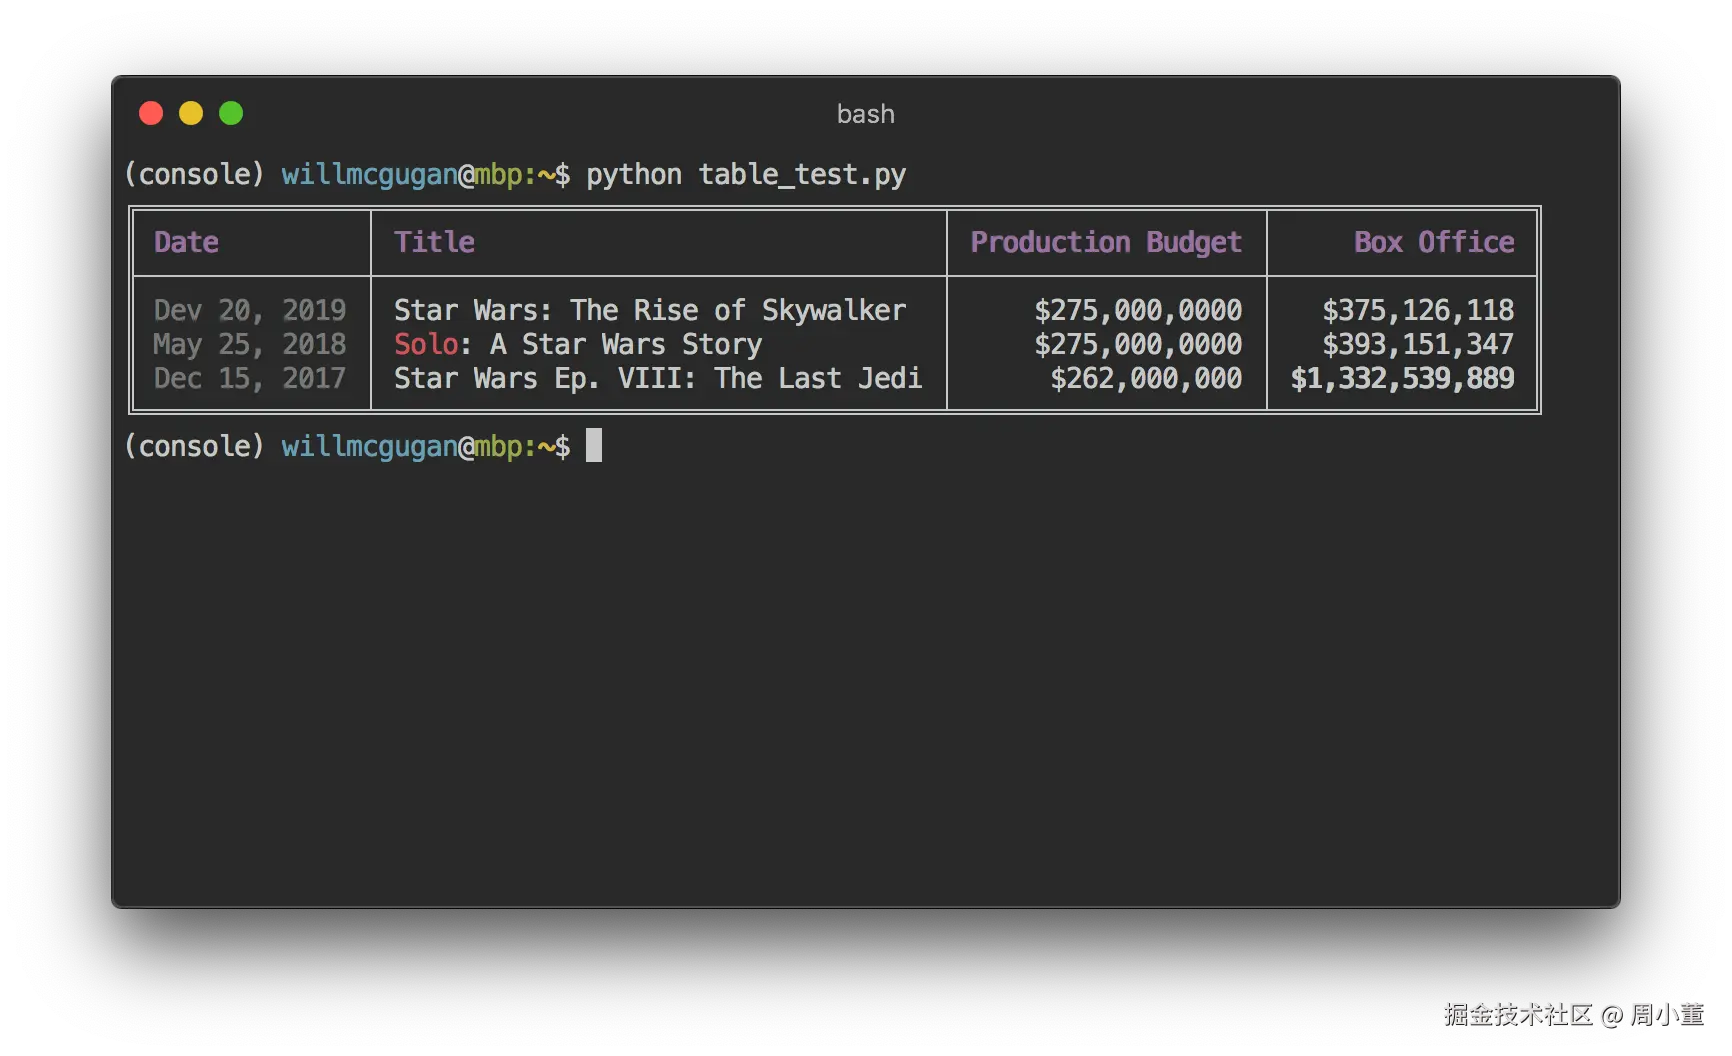Click the Dec 15, 2017 date cell

coord(249,378)
